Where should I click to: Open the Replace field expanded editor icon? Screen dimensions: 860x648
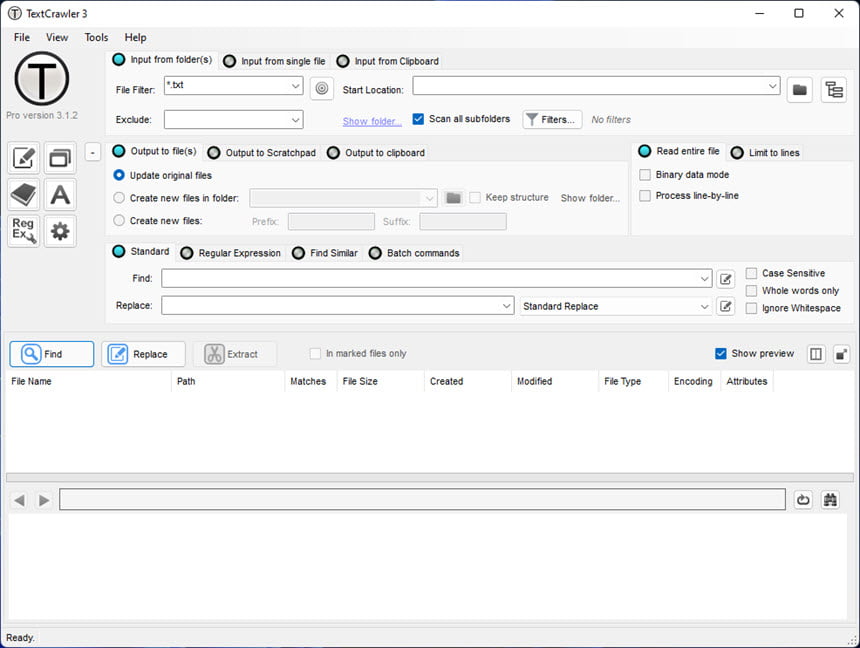click(726, 306)
